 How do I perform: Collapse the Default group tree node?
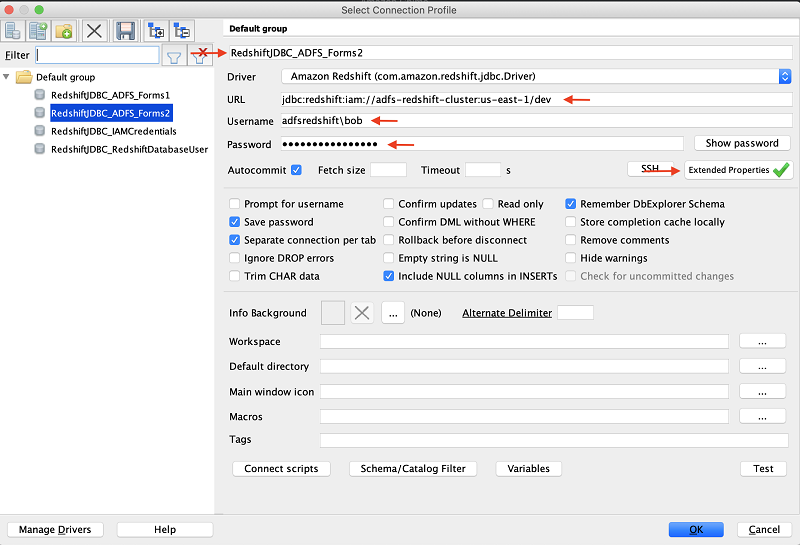(6, 77)
